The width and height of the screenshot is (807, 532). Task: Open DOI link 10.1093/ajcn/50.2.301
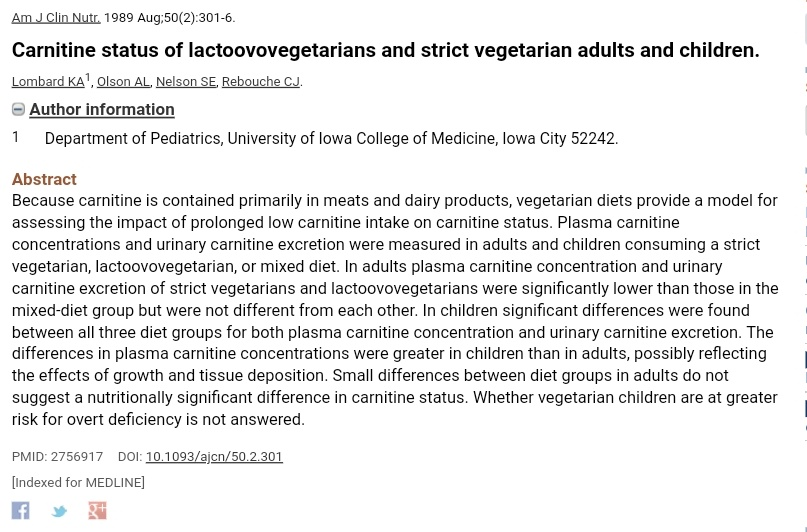click(x=213, y=456)
